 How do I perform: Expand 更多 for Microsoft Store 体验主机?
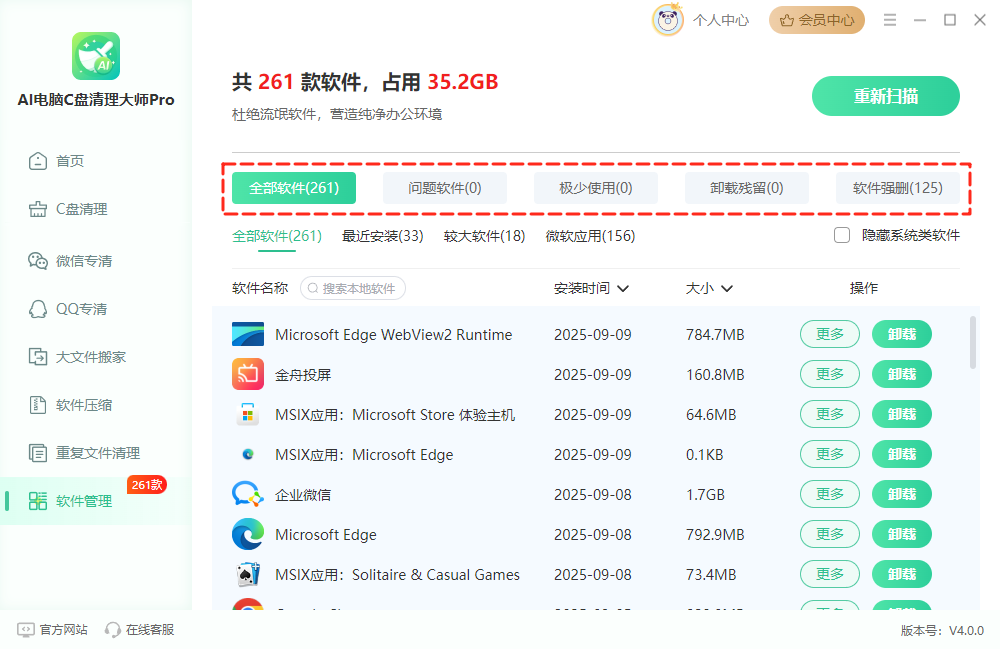pyautogui.click(x=830, y=414)
